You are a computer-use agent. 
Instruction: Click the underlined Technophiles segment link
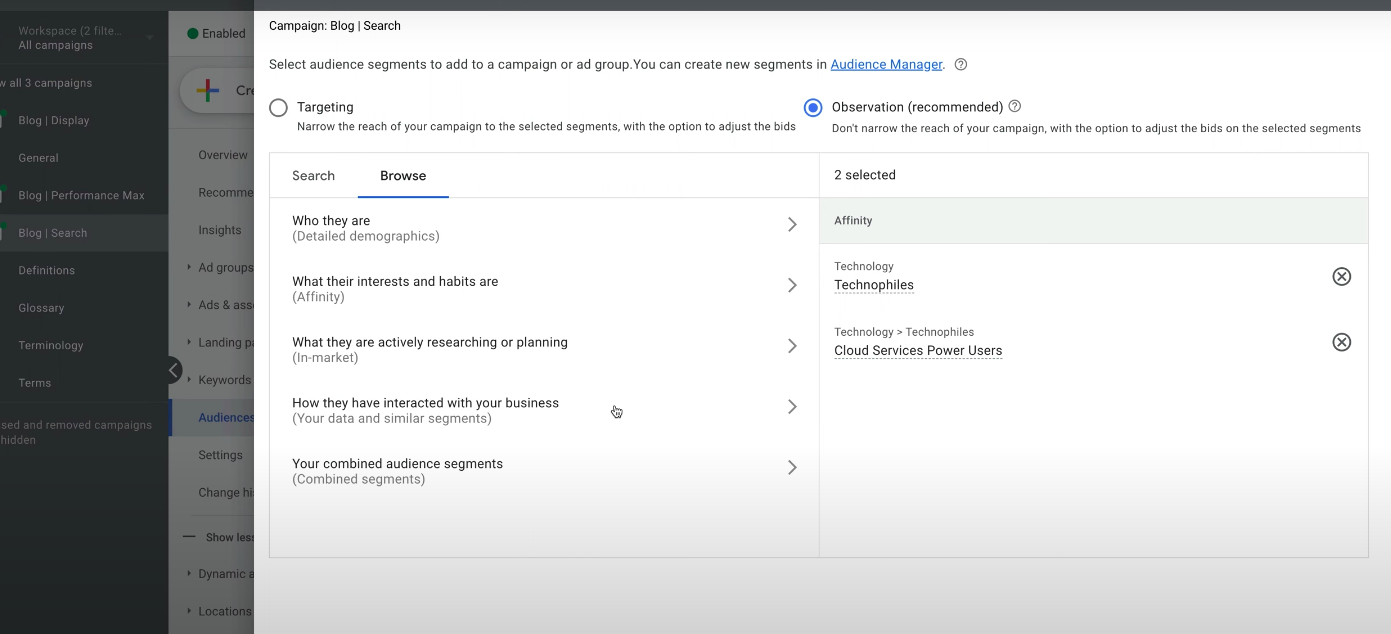click(x=873, y=285)
